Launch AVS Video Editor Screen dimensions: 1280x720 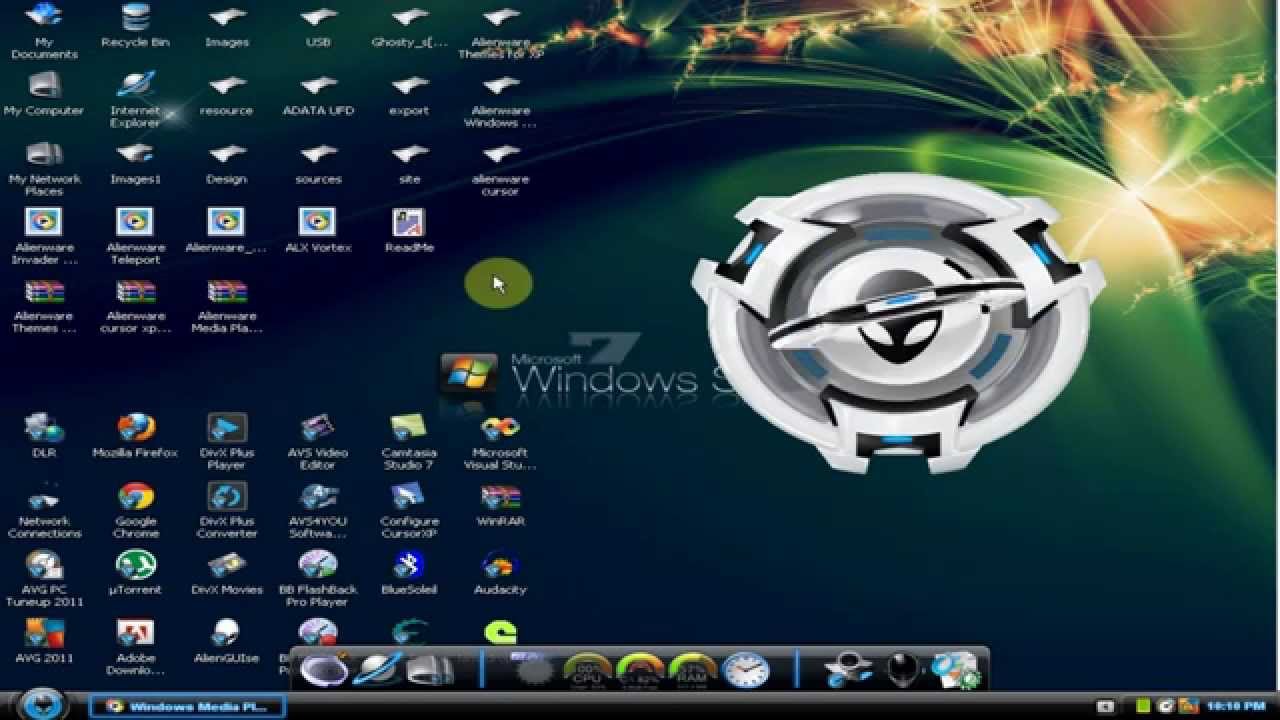click(318, 441)
